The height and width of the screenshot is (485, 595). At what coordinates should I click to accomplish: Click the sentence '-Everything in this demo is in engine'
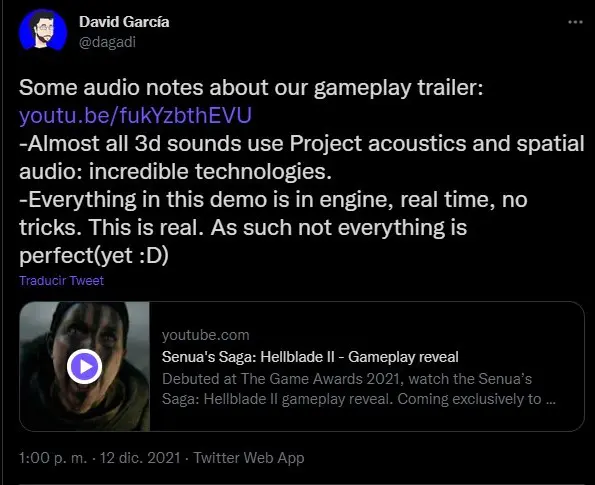pyautogui.click(x=206, y=200)
